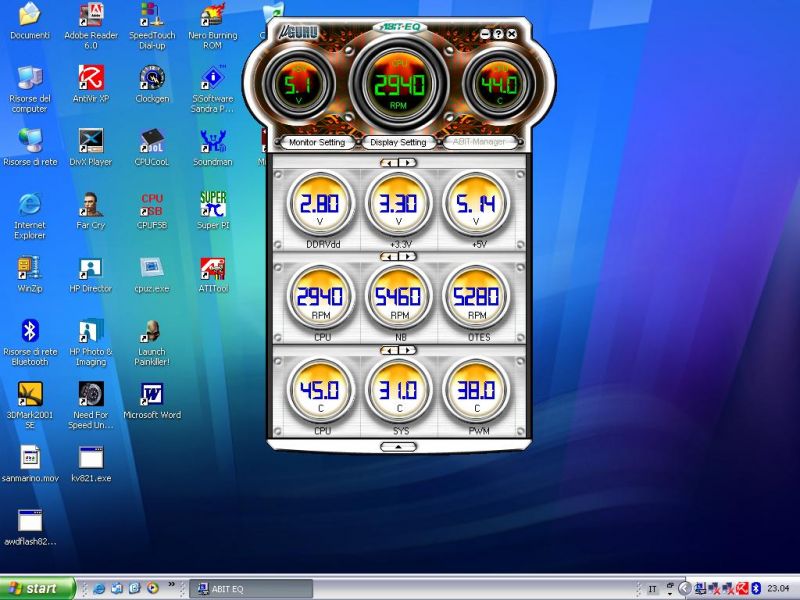
Task: Select the SYS temperature 31.0 C gauge
Action: 398,391
